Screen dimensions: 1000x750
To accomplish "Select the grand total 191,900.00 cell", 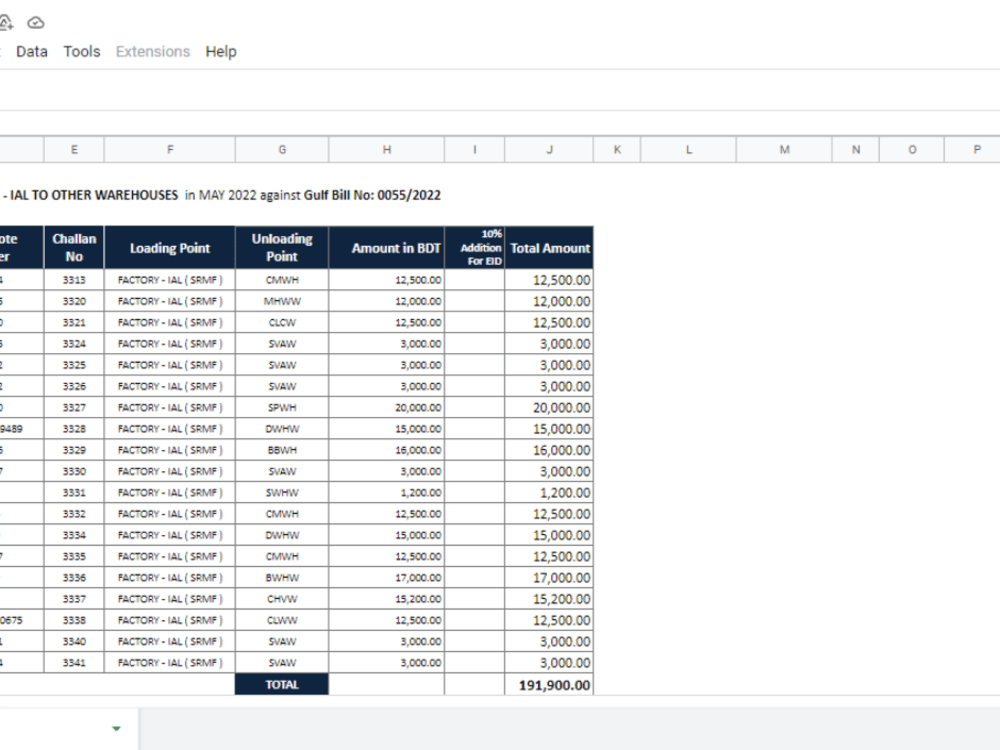I will pos(549,685).
